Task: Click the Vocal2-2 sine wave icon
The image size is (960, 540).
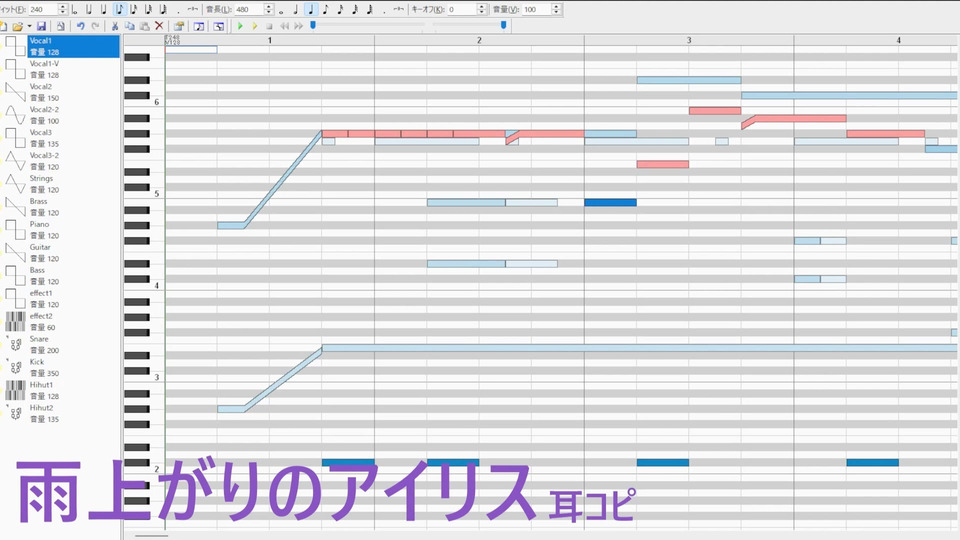Action: click(15, 115)
